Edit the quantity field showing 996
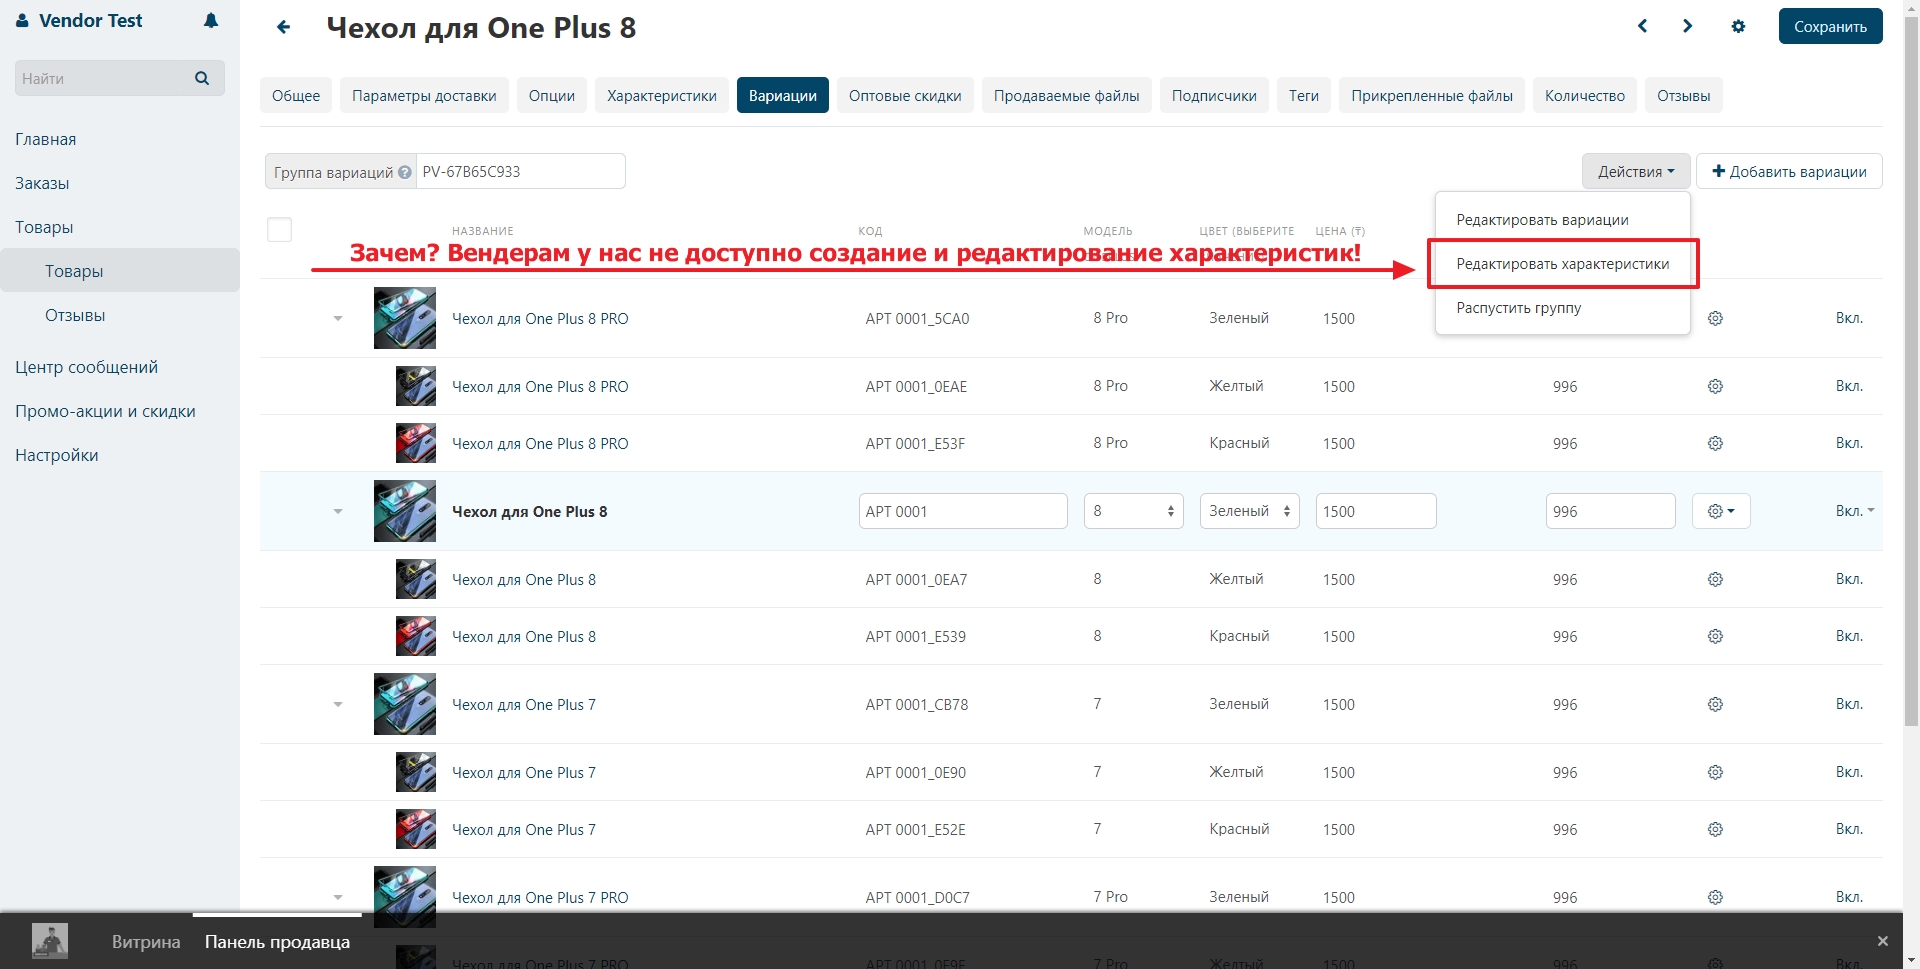Screen dimensions: 1920x969 click(1610, 511)
